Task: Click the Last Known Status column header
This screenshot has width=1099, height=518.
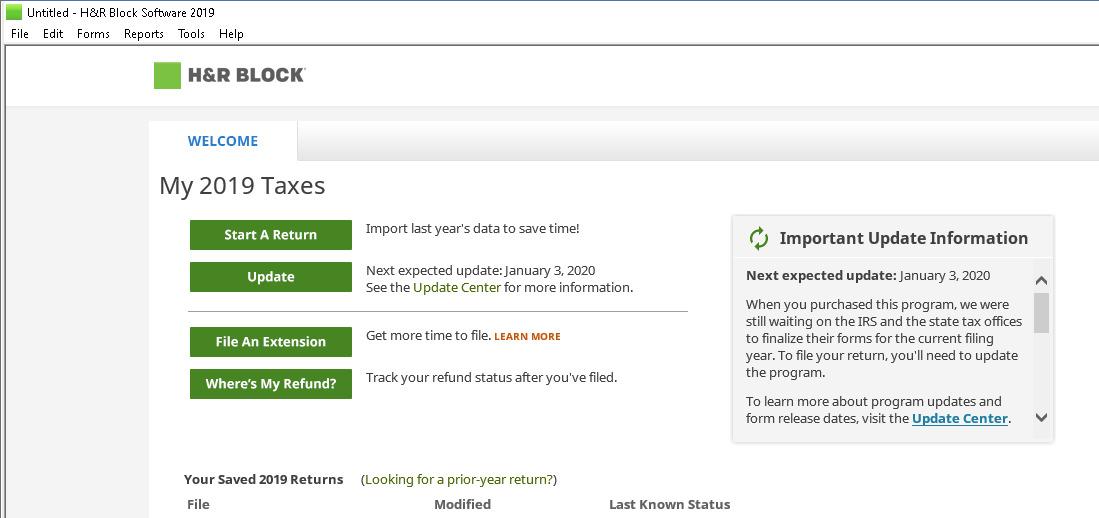Action: click(669, 504)
